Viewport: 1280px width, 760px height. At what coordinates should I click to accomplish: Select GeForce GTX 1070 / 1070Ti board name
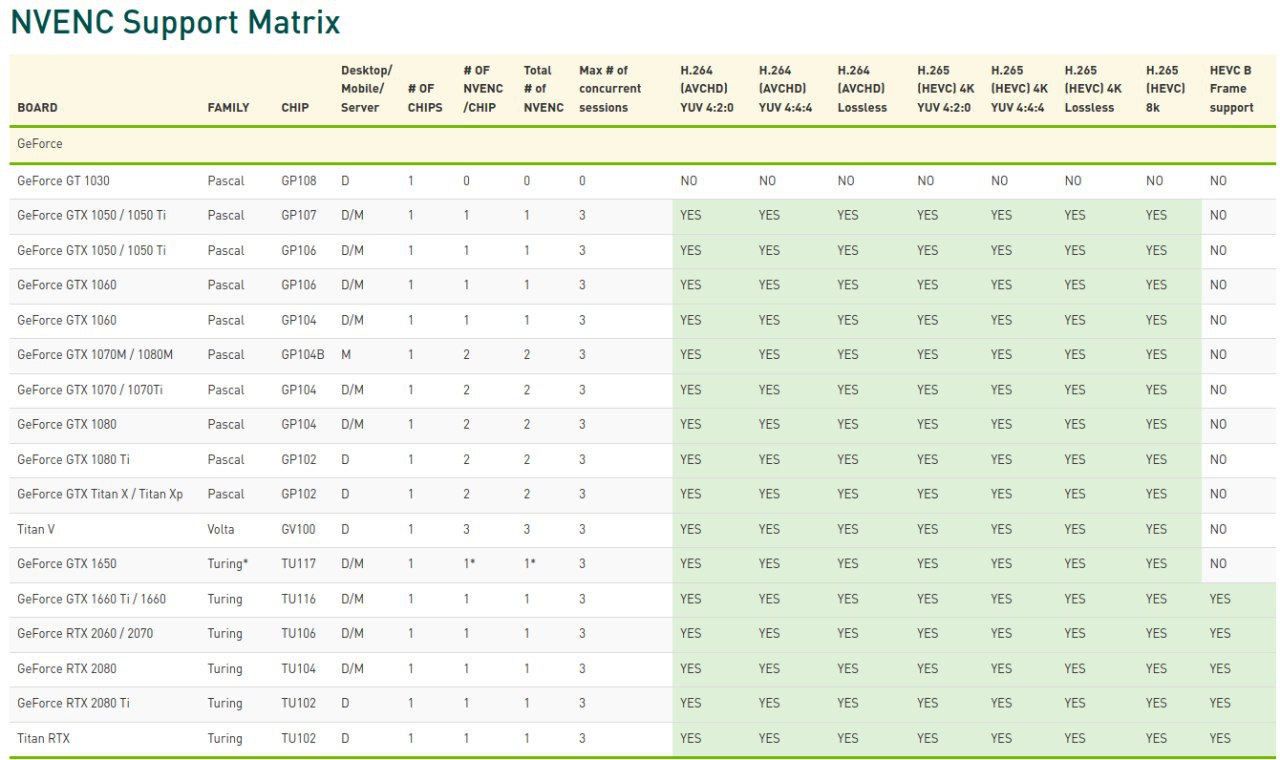[x=90, y=390]
